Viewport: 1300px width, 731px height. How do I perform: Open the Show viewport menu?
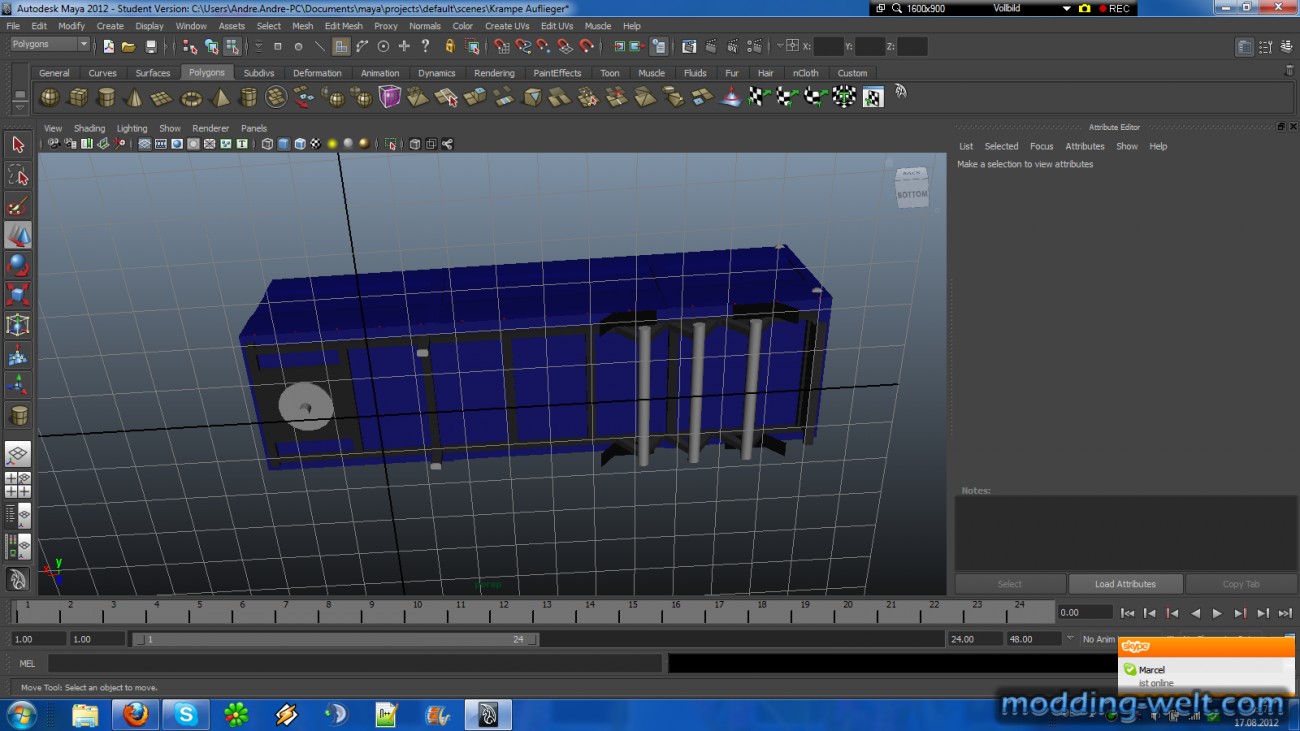tap(170, 128)
